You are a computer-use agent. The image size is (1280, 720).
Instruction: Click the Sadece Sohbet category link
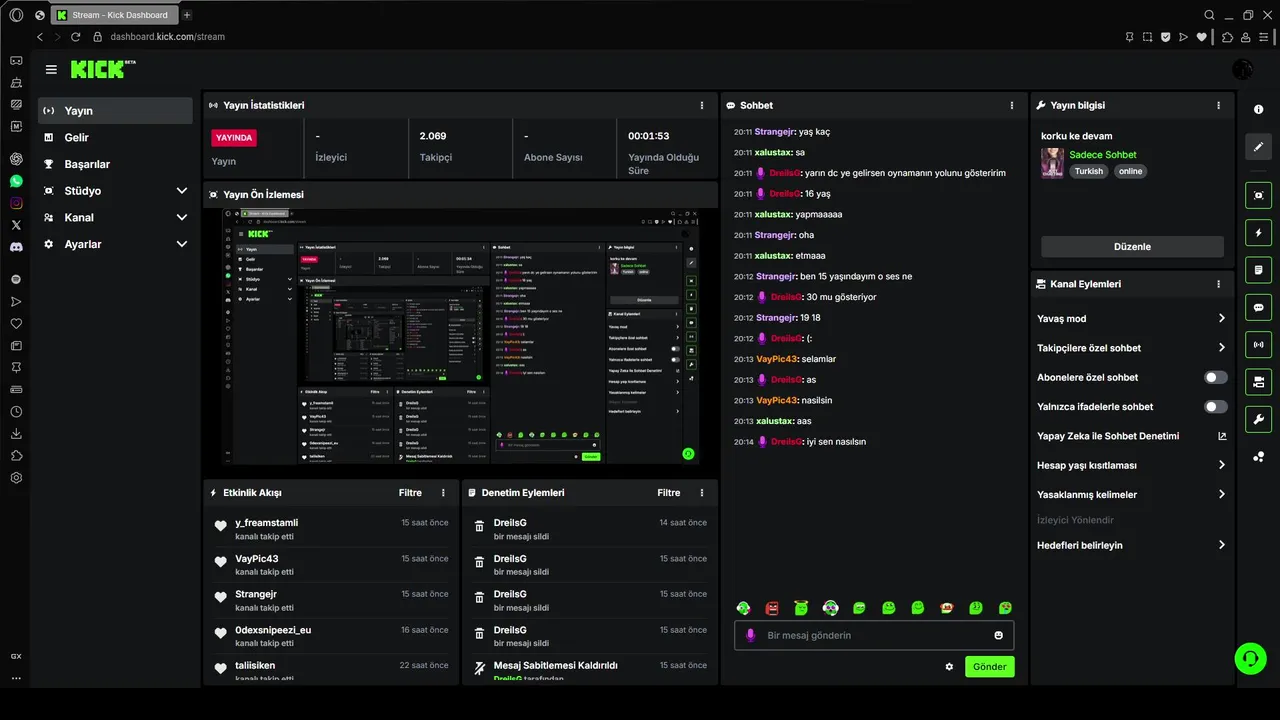[1103, 155]
